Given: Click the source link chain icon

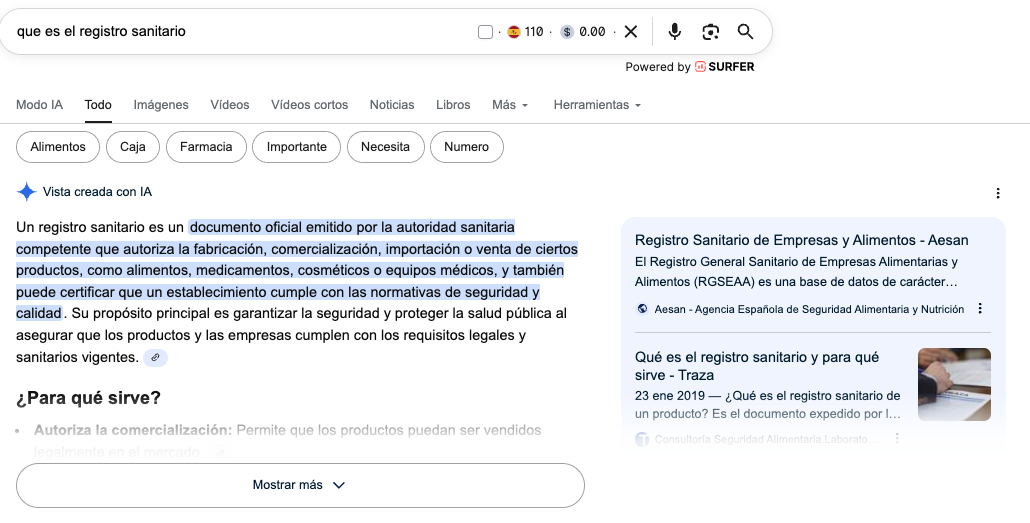Looking at the screenshot, I should (x=155, y=358).
